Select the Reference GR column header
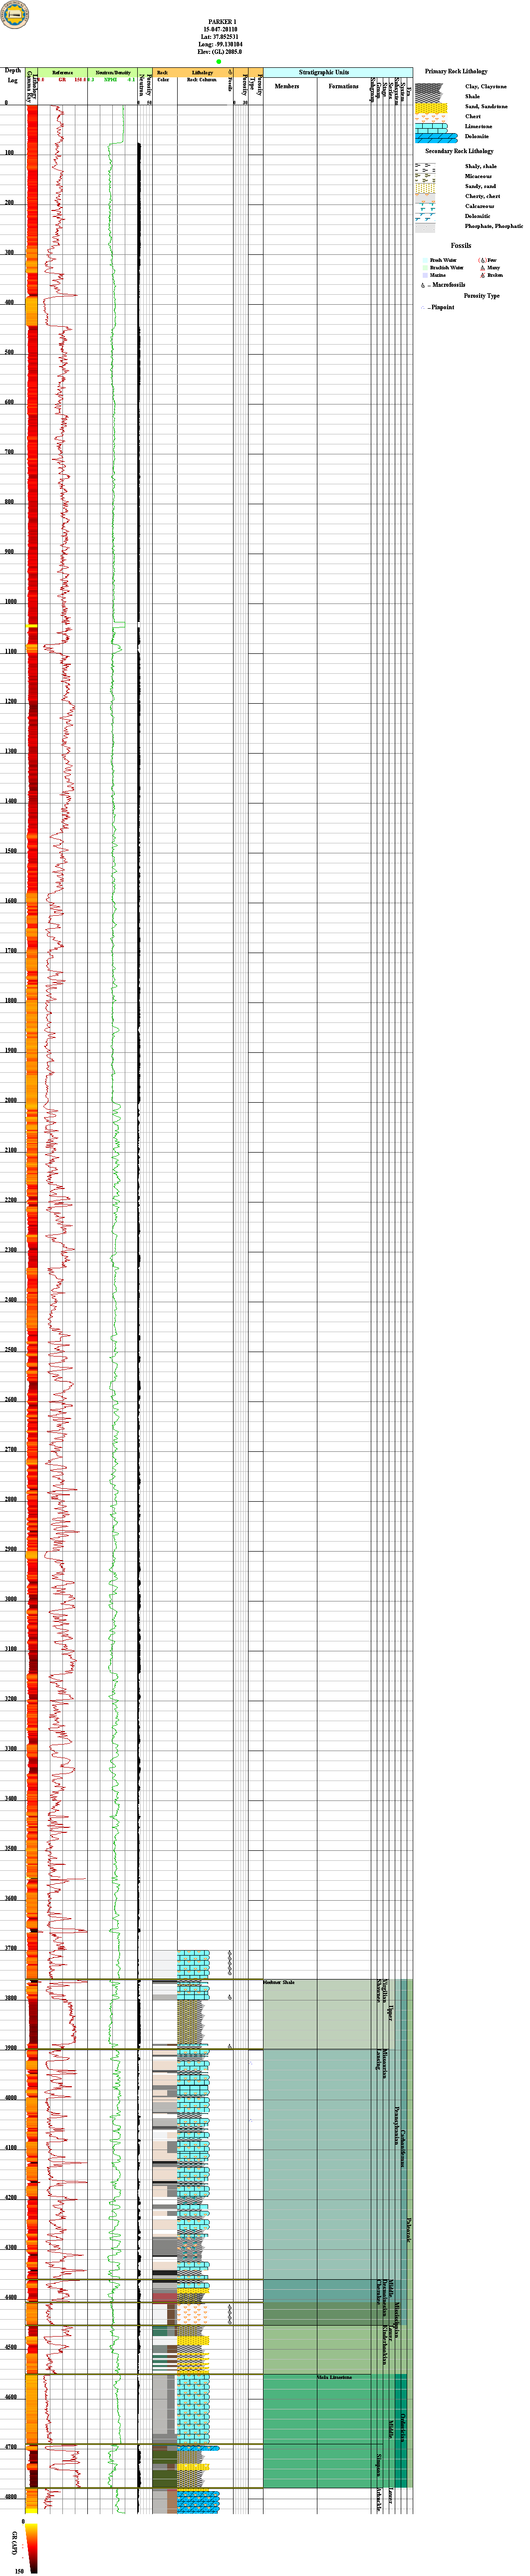This screenshot has height=2576, width=530. [62, 76]
